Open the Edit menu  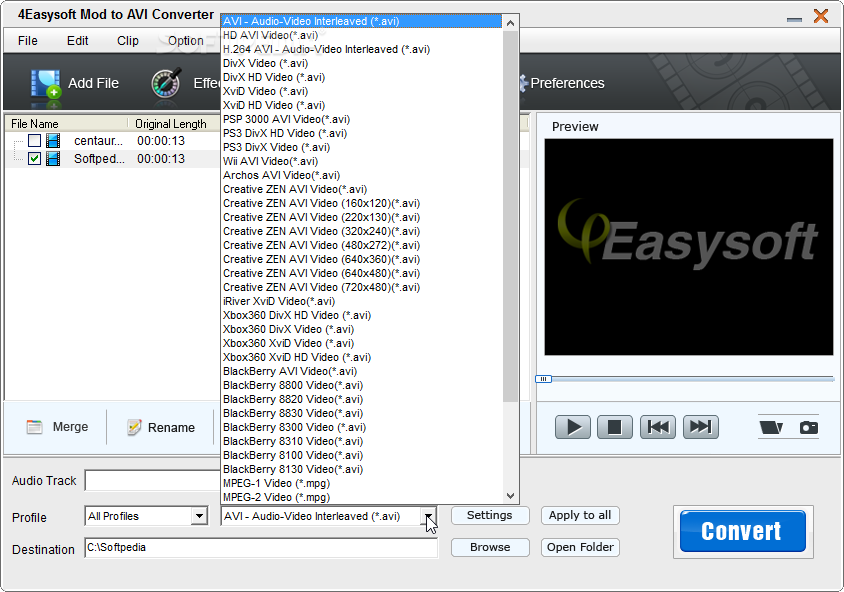[x=78, y=41]
